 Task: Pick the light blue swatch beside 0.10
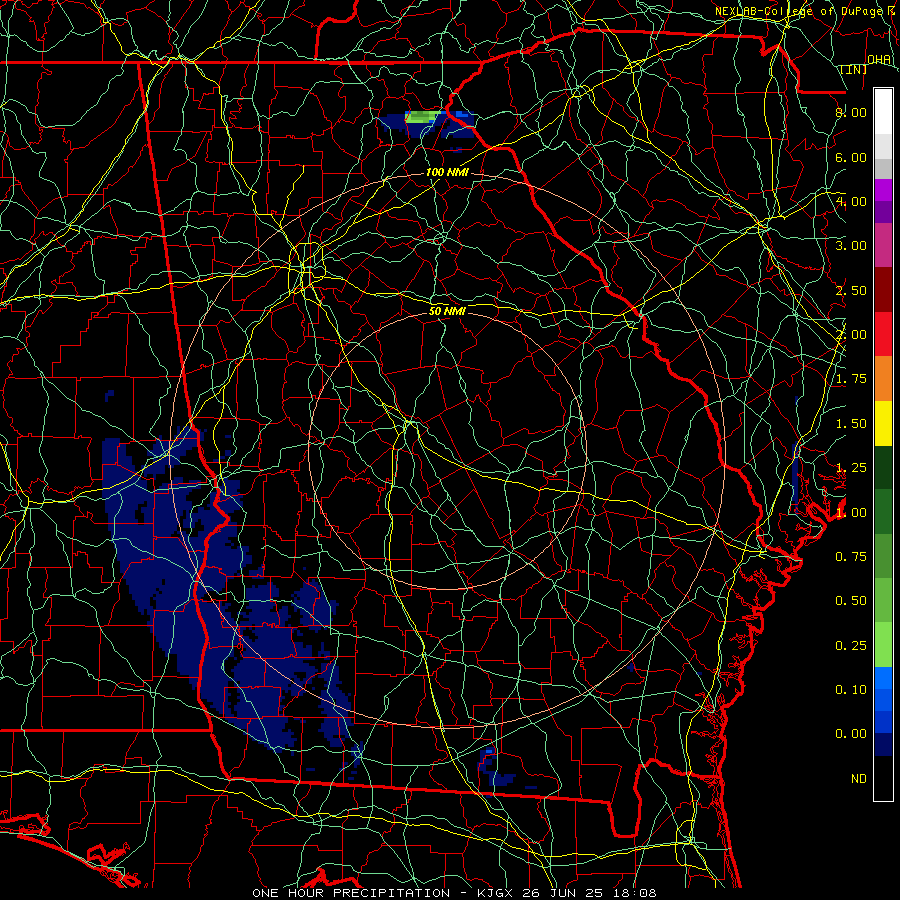click(x=883, y=678)
